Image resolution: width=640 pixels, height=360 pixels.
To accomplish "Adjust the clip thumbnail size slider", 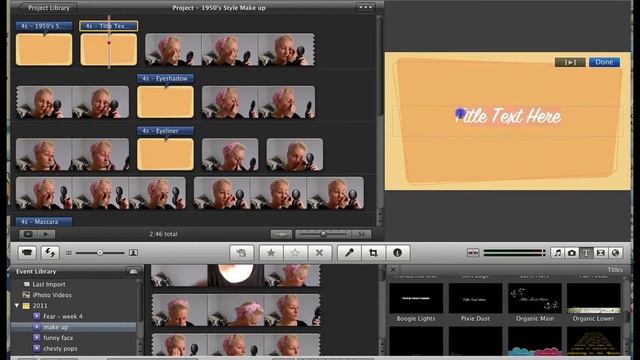I will (x=100, y=253).
